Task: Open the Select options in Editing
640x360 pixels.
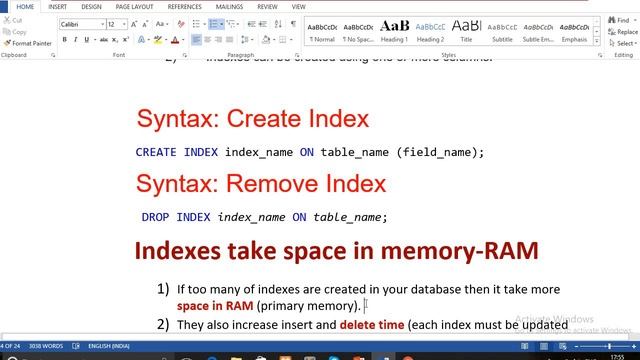Action: coord(622,43)
